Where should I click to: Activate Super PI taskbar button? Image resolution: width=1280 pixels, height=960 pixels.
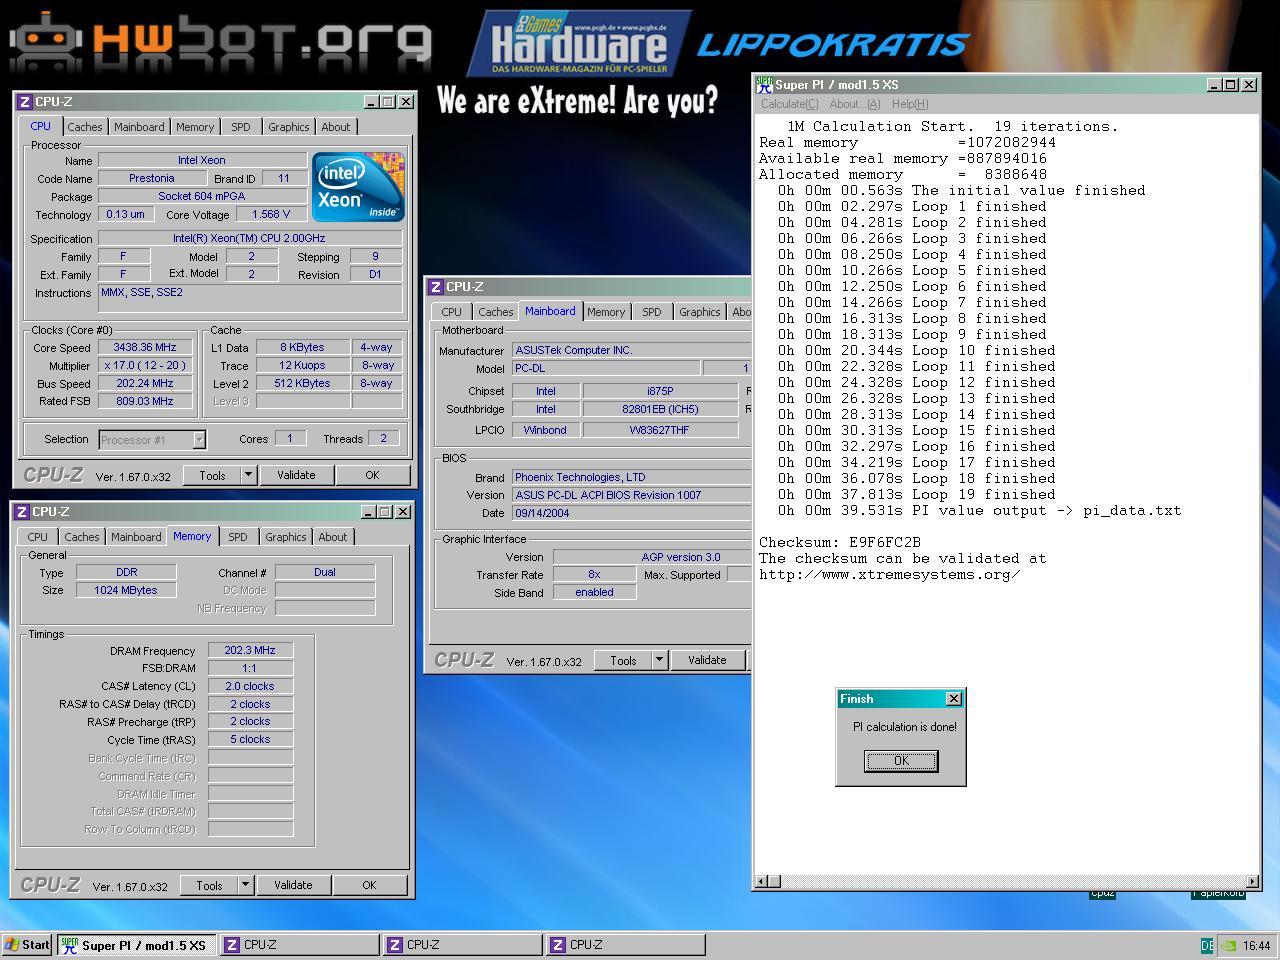[x=136, y=945]
